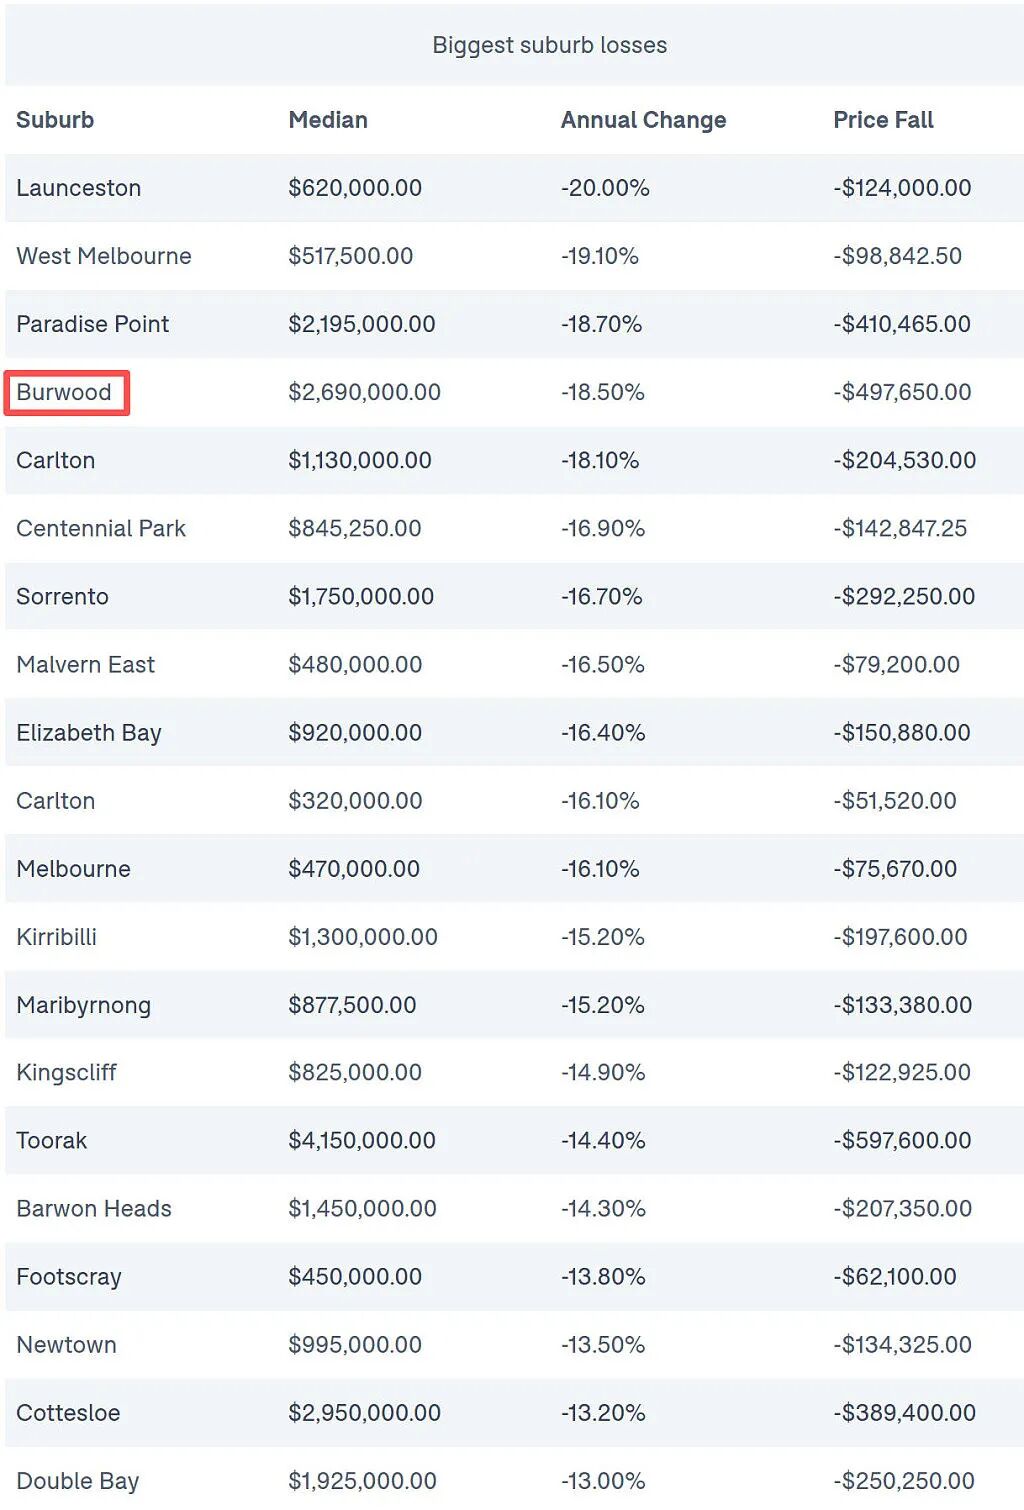The width and height of the screenshot is (1024, 1510).
Task: Click the Kirribilli suburb name
Action: pyautogui.click(x=56, y=937)
